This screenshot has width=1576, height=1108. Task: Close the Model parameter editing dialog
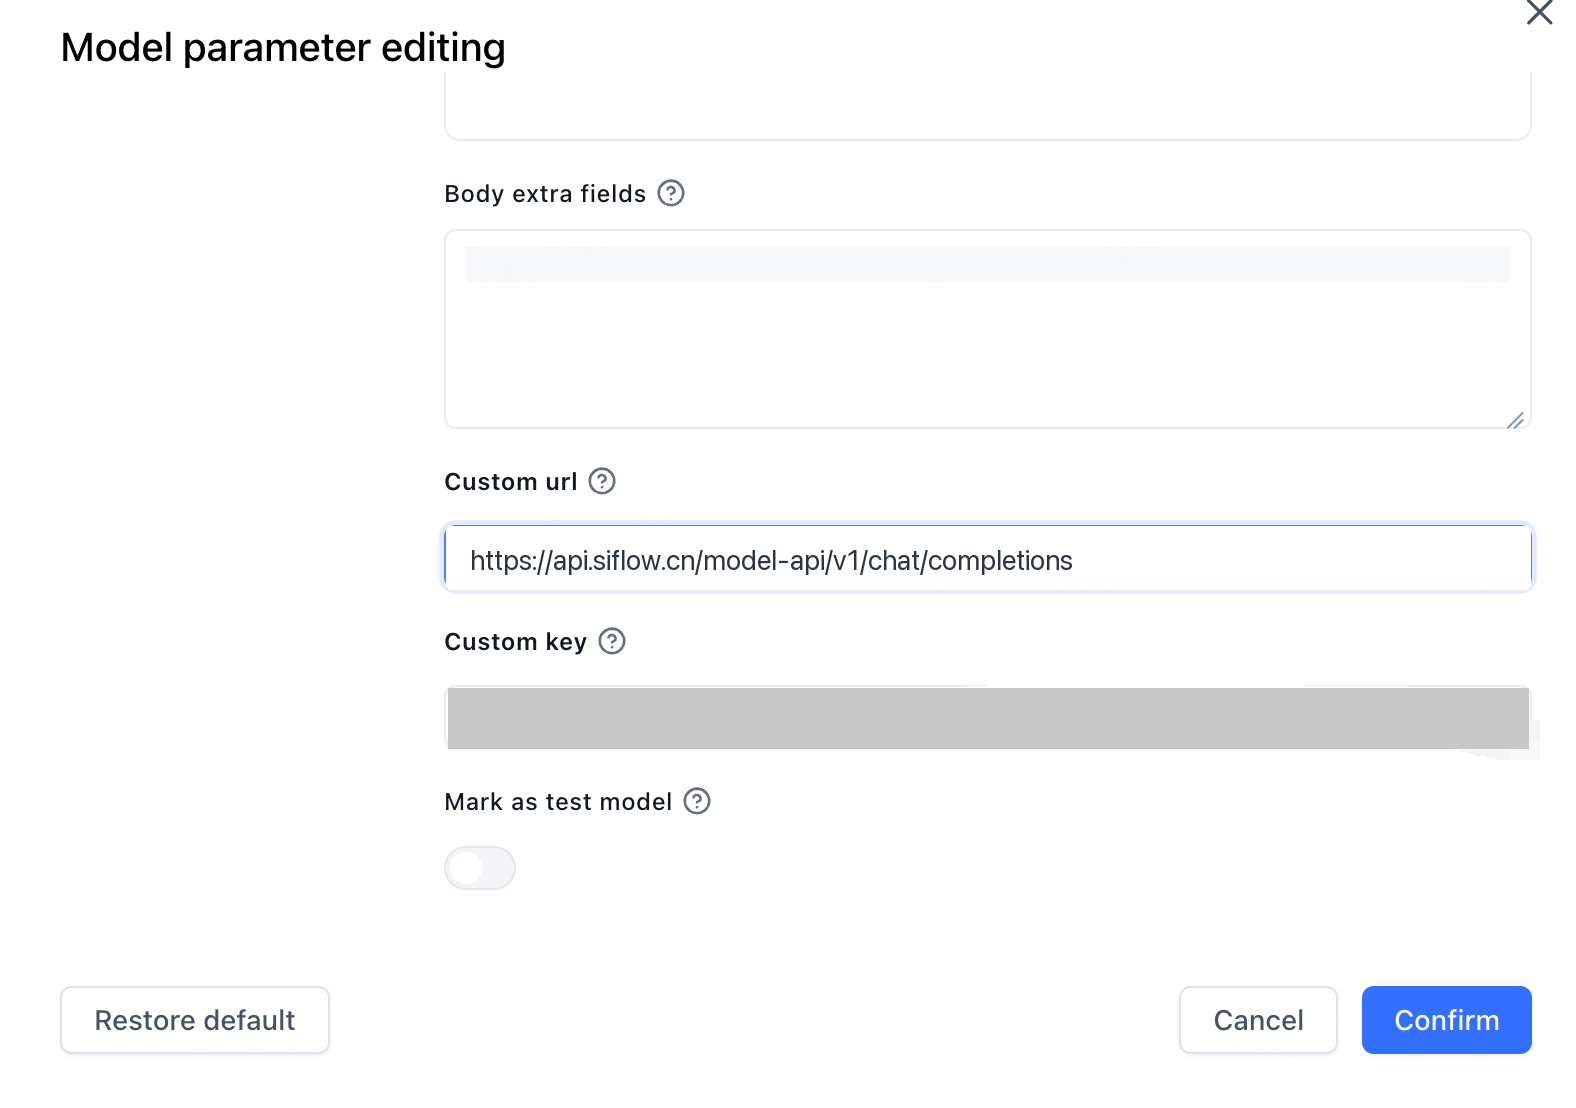(x=1539, y=12)
